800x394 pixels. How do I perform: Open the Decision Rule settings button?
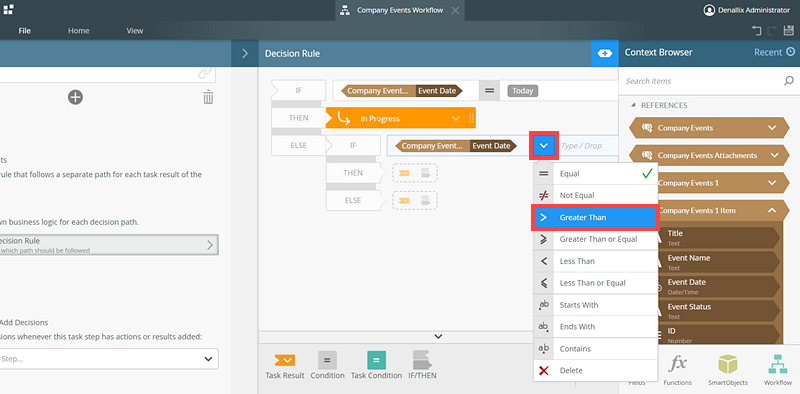109,244
